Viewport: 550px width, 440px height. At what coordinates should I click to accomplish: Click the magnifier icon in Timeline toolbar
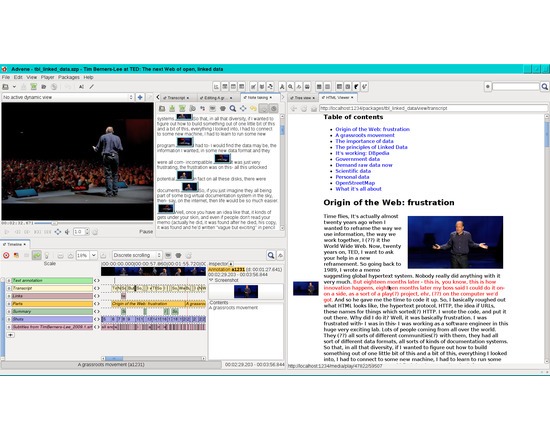pos(271,255)
